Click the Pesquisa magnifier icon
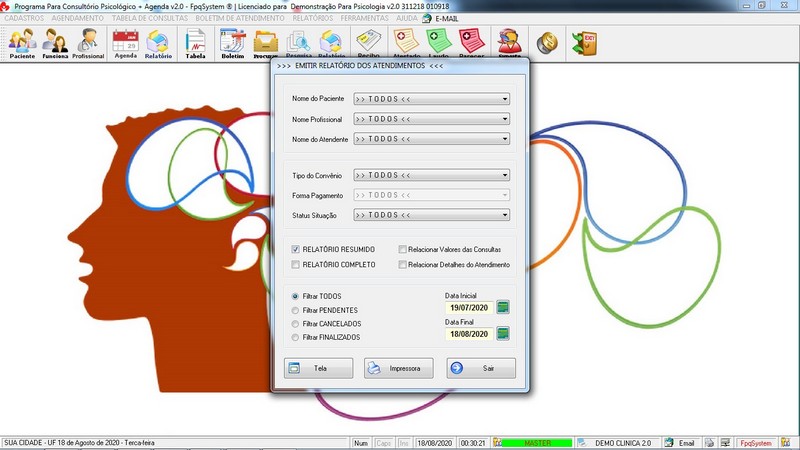This screenshot has width=800, height=450. [298, 43]
